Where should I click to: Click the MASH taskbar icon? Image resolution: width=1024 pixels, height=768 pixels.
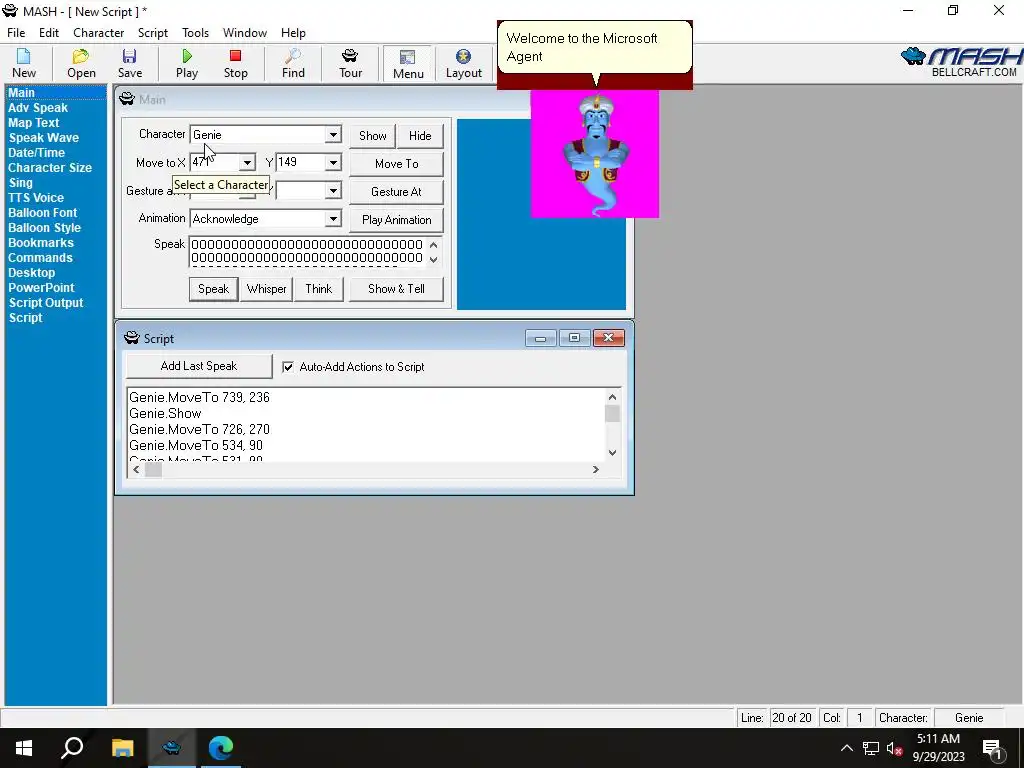pos(172,748)
